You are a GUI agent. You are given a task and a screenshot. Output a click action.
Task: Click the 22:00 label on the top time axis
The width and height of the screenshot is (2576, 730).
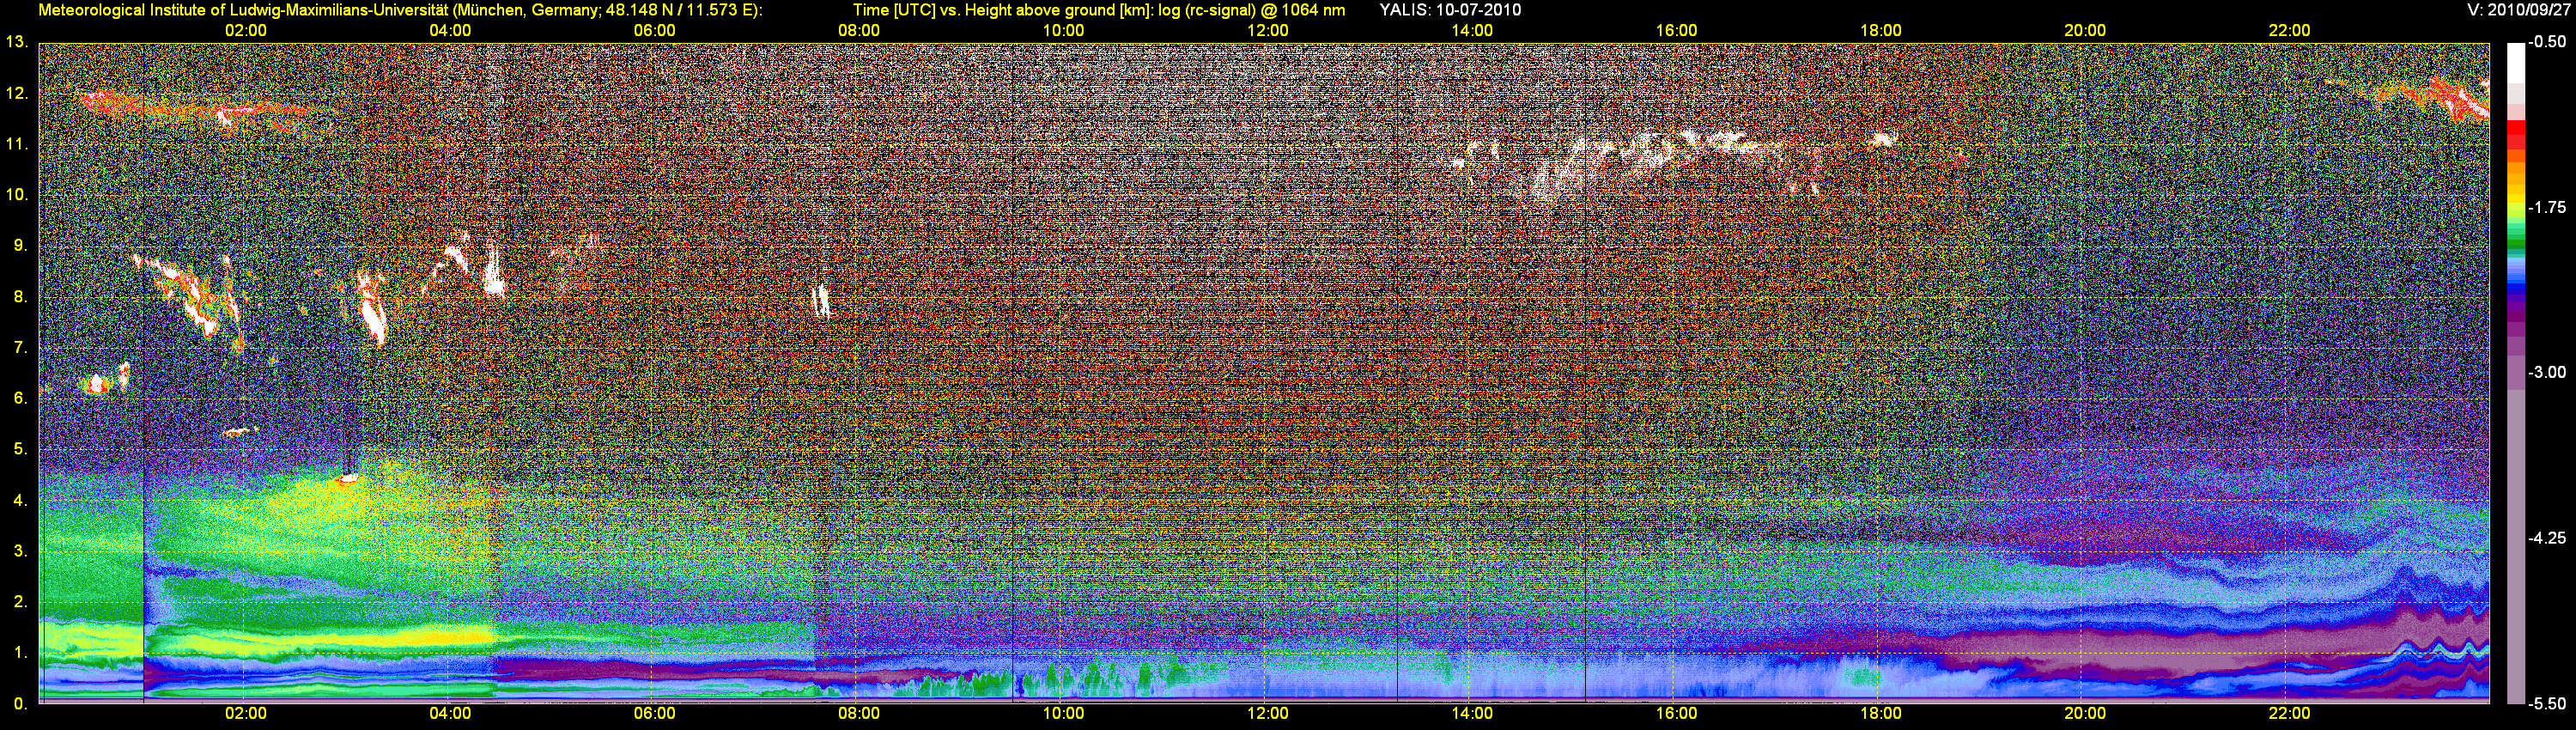tap(2289, 31)
